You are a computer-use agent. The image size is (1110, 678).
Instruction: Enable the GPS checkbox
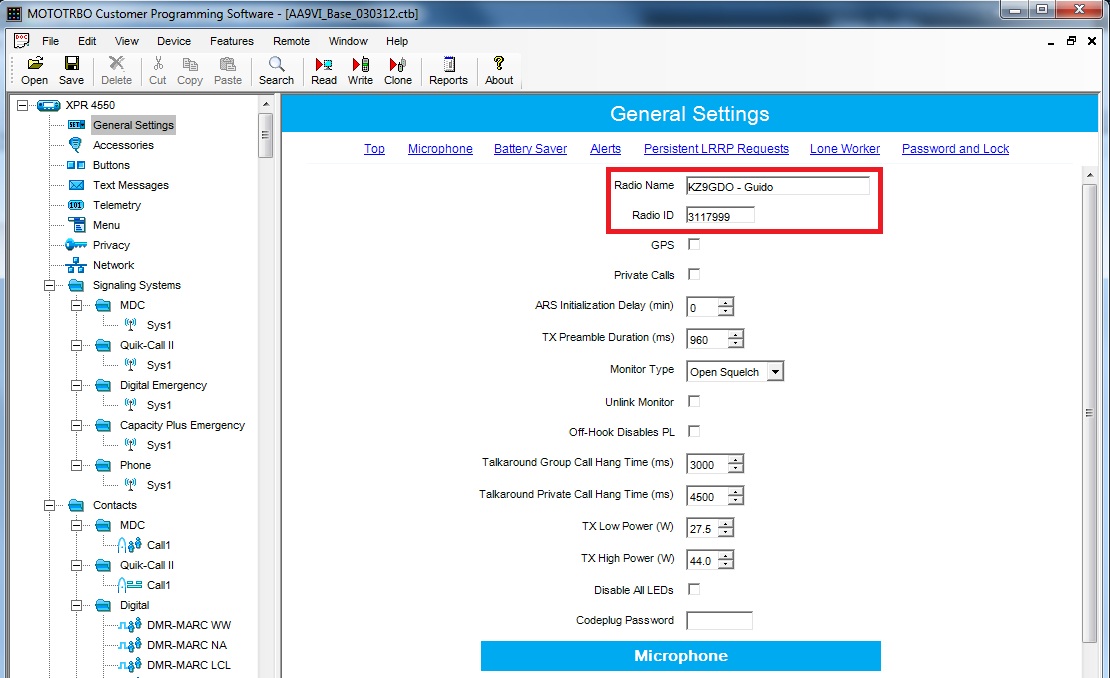click(694, 244)
